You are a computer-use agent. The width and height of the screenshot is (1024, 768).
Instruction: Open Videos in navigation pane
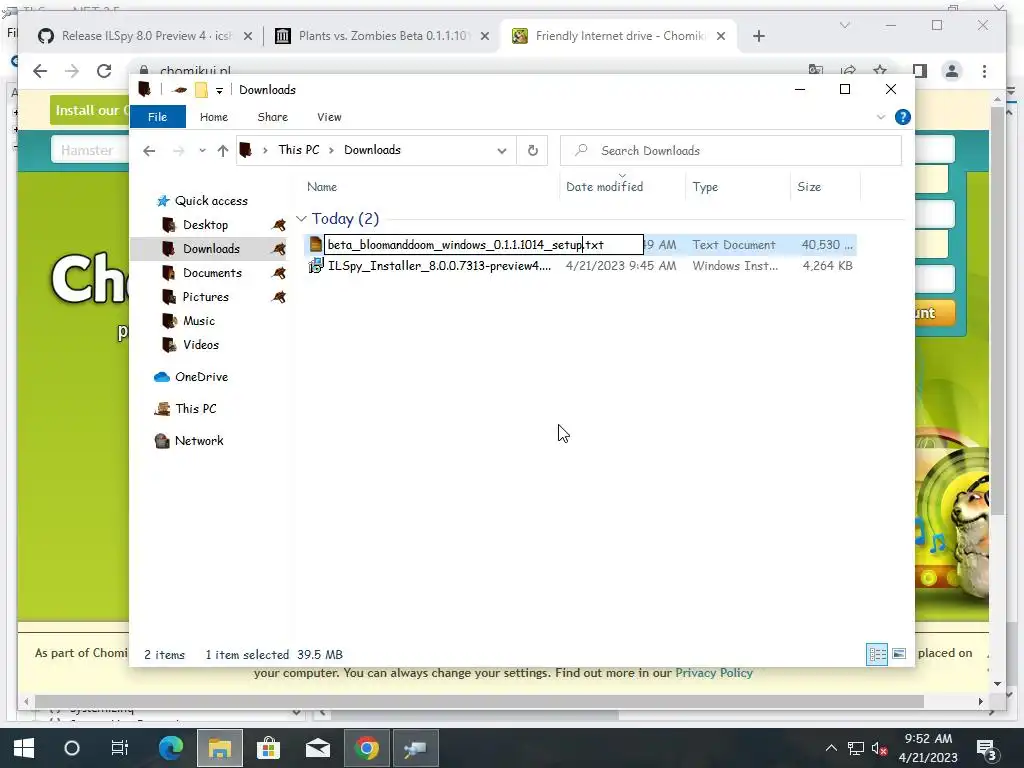(200, 345)
